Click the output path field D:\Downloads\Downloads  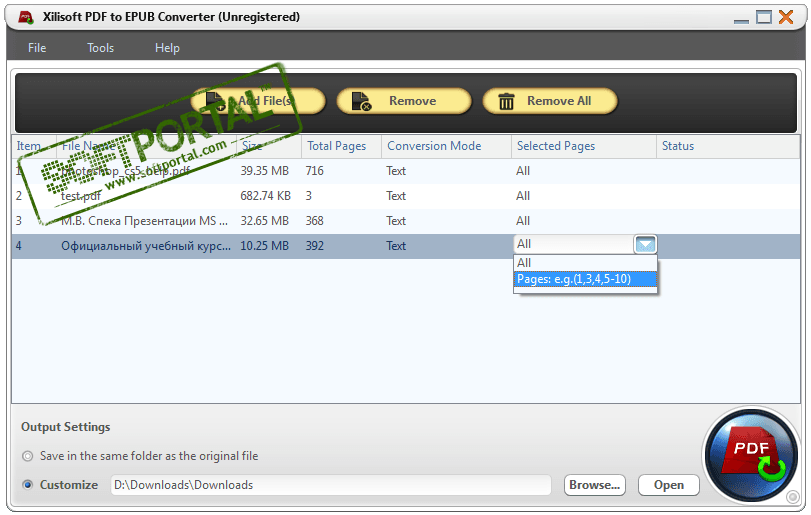tap(331, 485)
